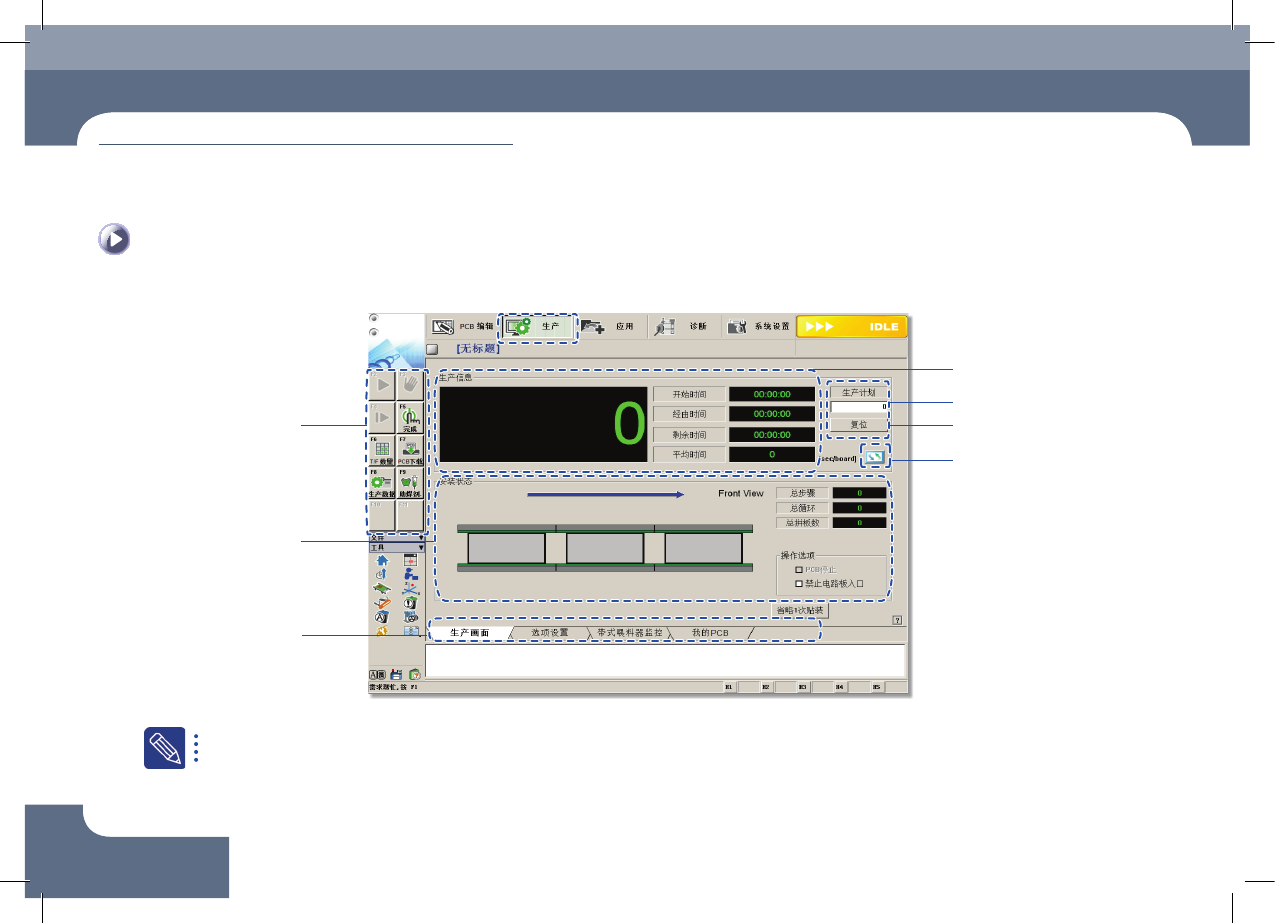Toggle the sec/board unit switch icon
Image resolution: width=1275 pixels, height=923 pixels.
pos(875,457)
